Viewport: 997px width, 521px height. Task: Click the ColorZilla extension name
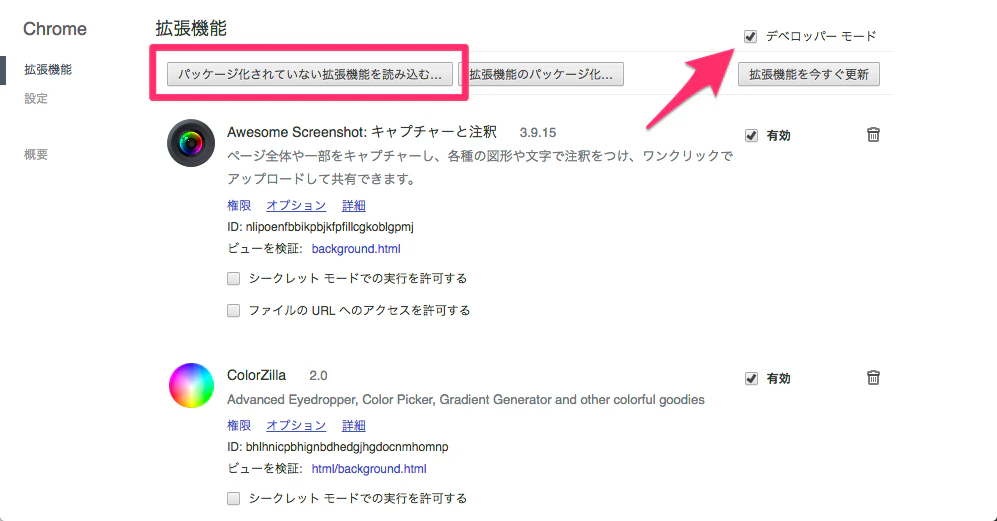(256, 375)
